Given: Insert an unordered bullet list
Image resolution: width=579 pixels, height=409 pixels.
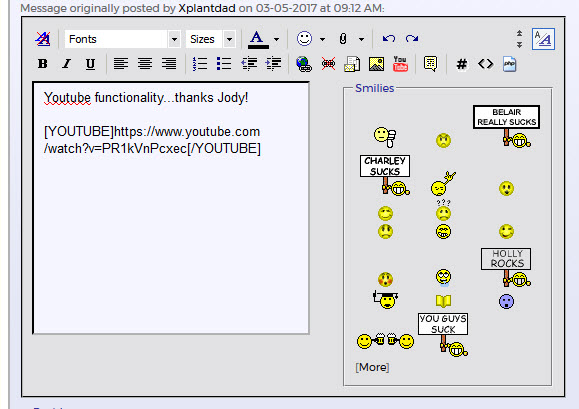Looking at the screenshot, I should click(224, 64).
